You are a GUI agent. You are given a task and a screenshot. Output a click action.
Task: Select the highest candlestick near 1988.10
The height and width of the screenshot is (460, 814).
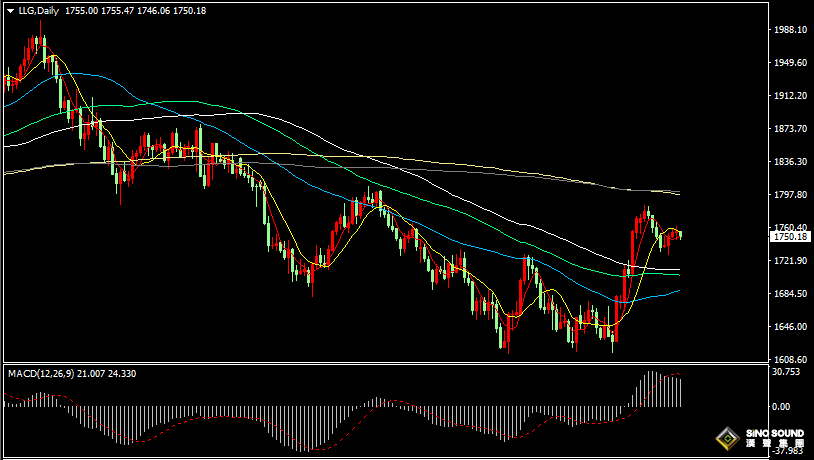coord(41,40)
